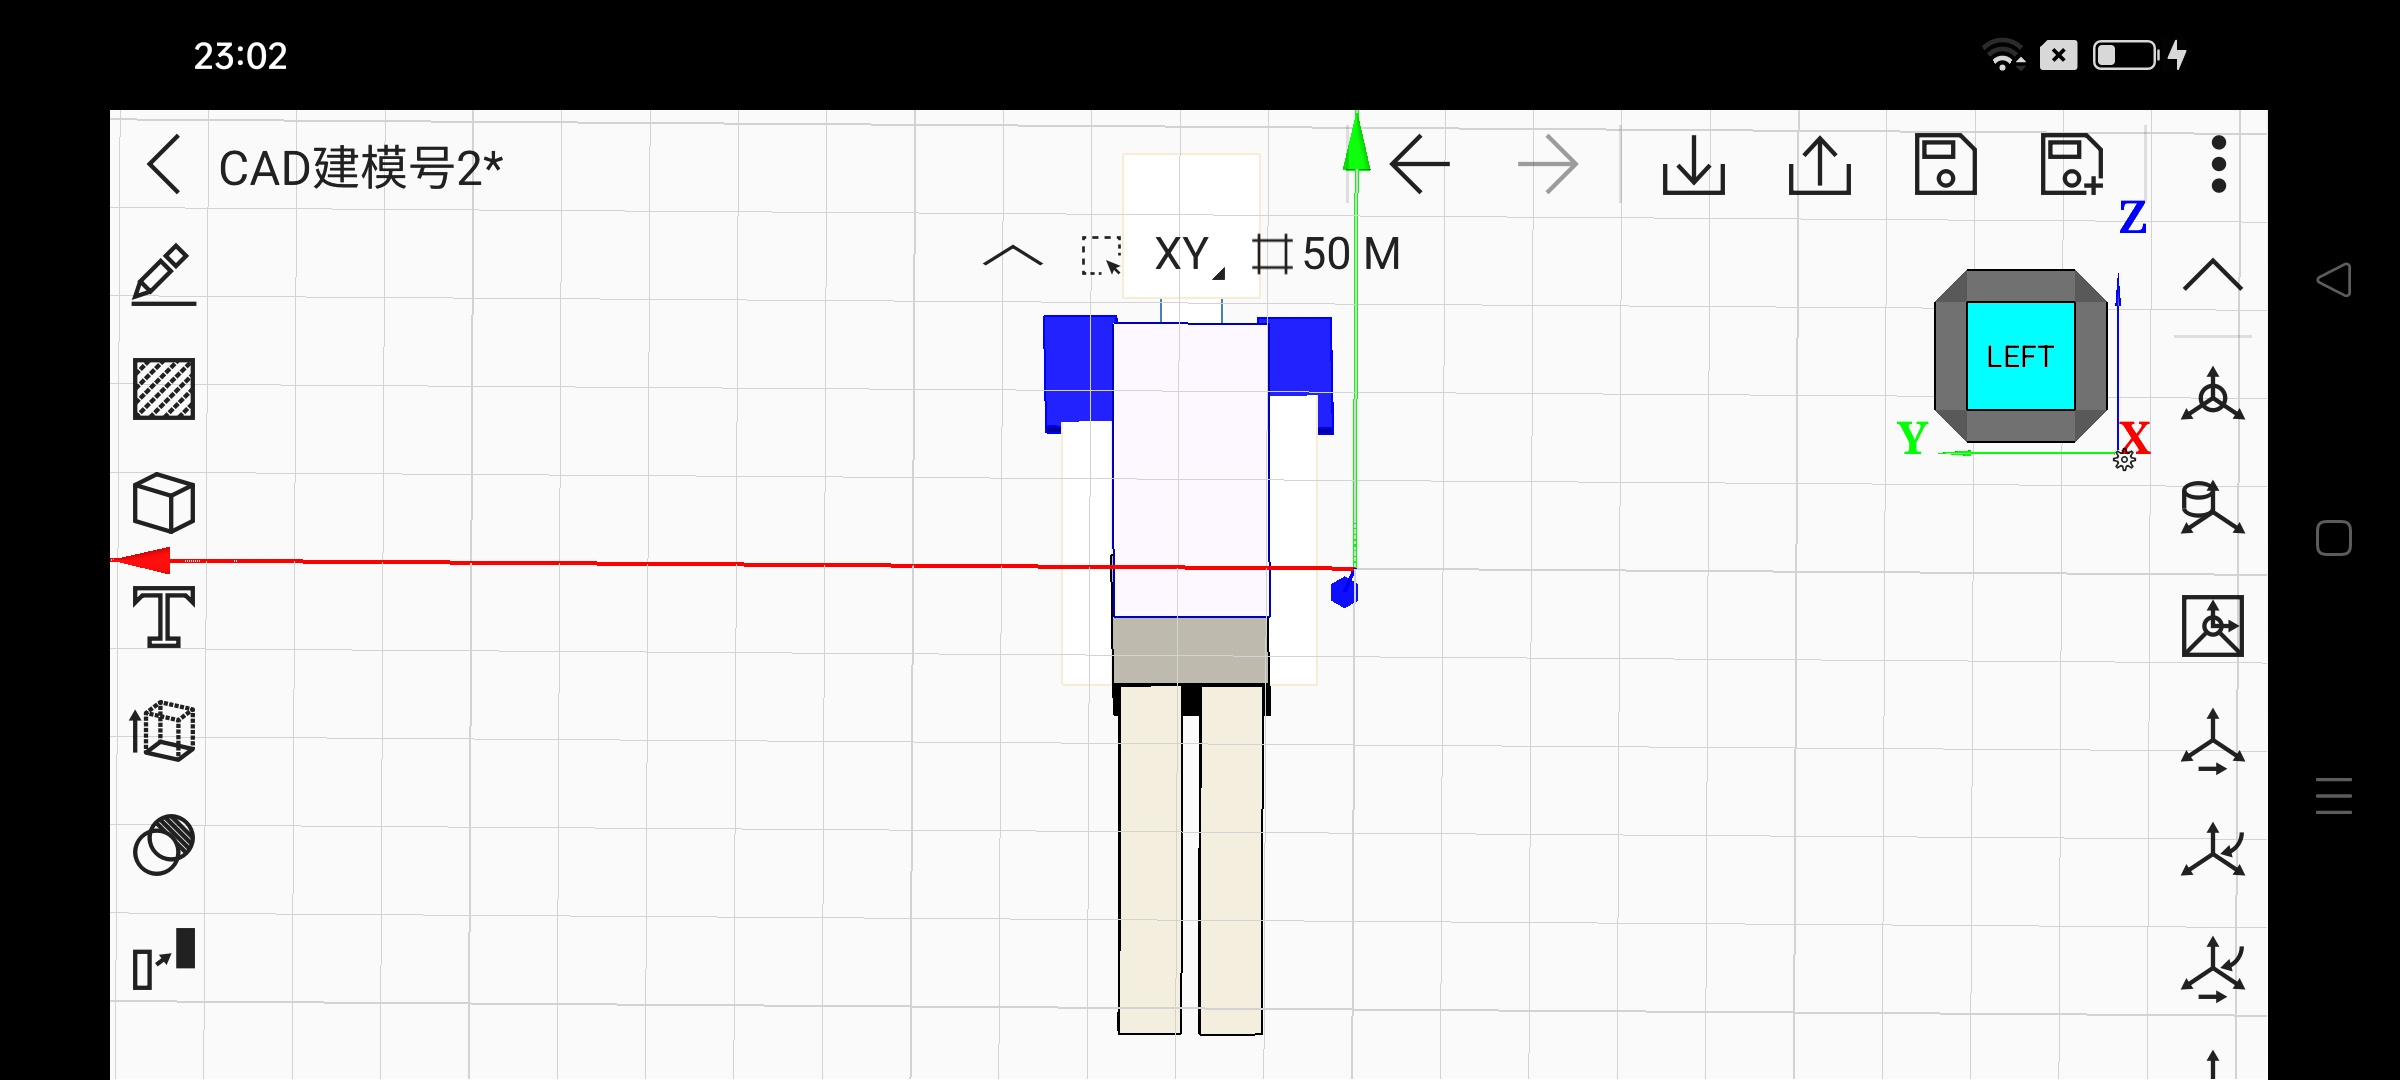Save the file with the floppy icon
This screenshot has height=1080, width=2400.
(1945, 164)
